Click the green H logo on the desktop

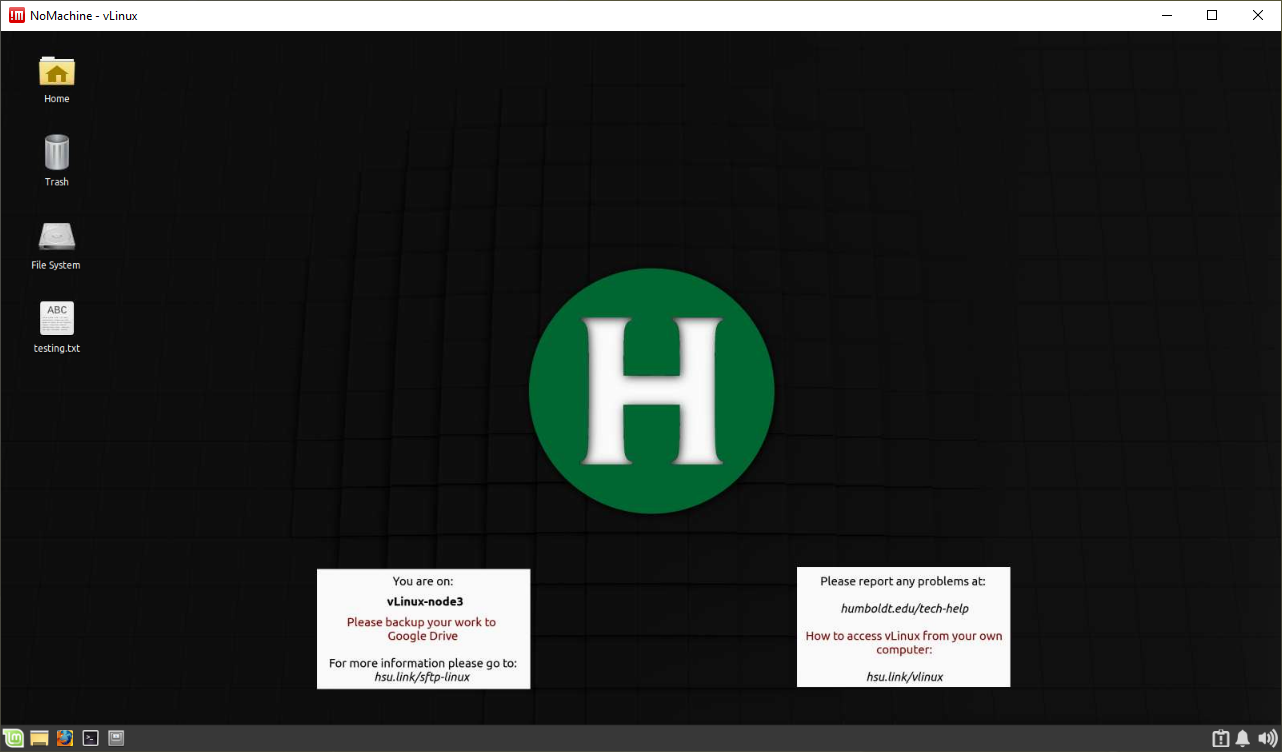tap(652, 391)
